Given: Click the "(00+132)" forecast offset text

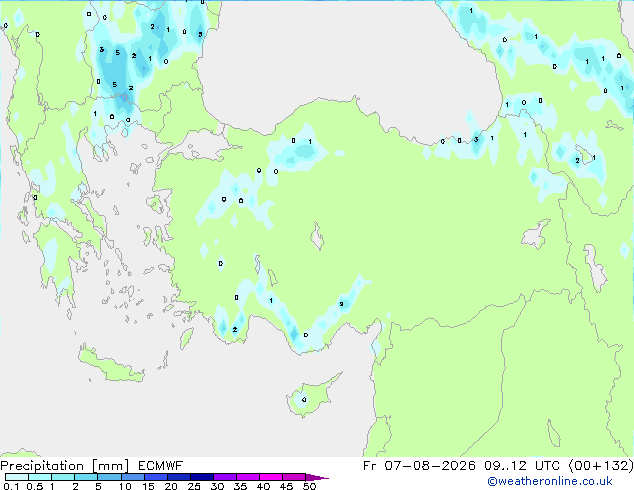Looking at the screenshot, I should pyautogui.click(x=601, y=466).
